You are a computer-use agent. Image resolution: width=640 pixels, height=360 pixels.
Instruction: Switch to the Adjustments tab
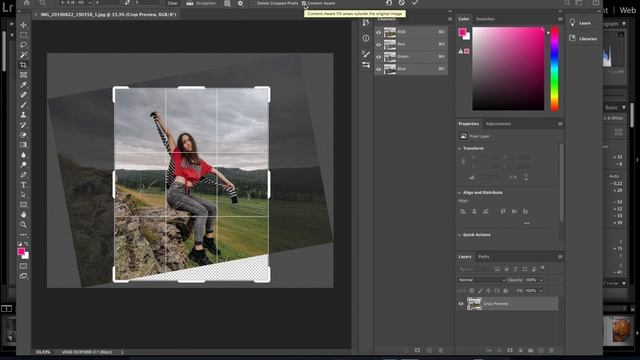pos(498,124)
